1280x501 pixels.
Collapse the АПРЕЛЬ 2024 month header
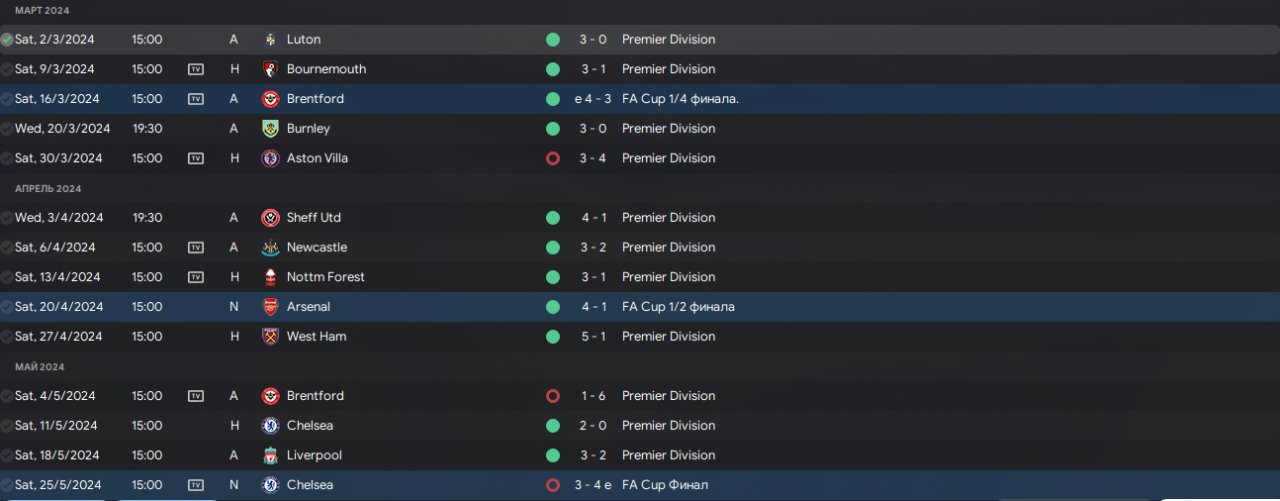[48, 188]
